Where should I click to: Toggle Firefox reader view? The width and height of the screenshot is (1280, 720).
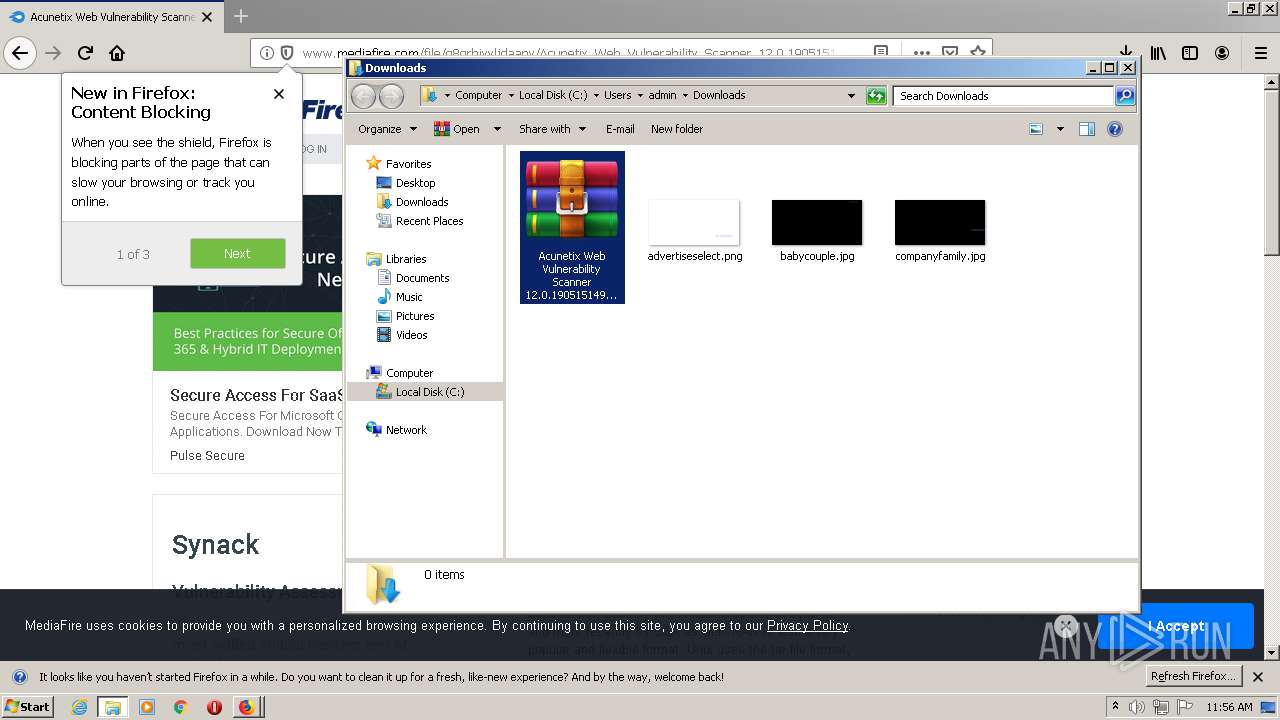tap(880, 53)
